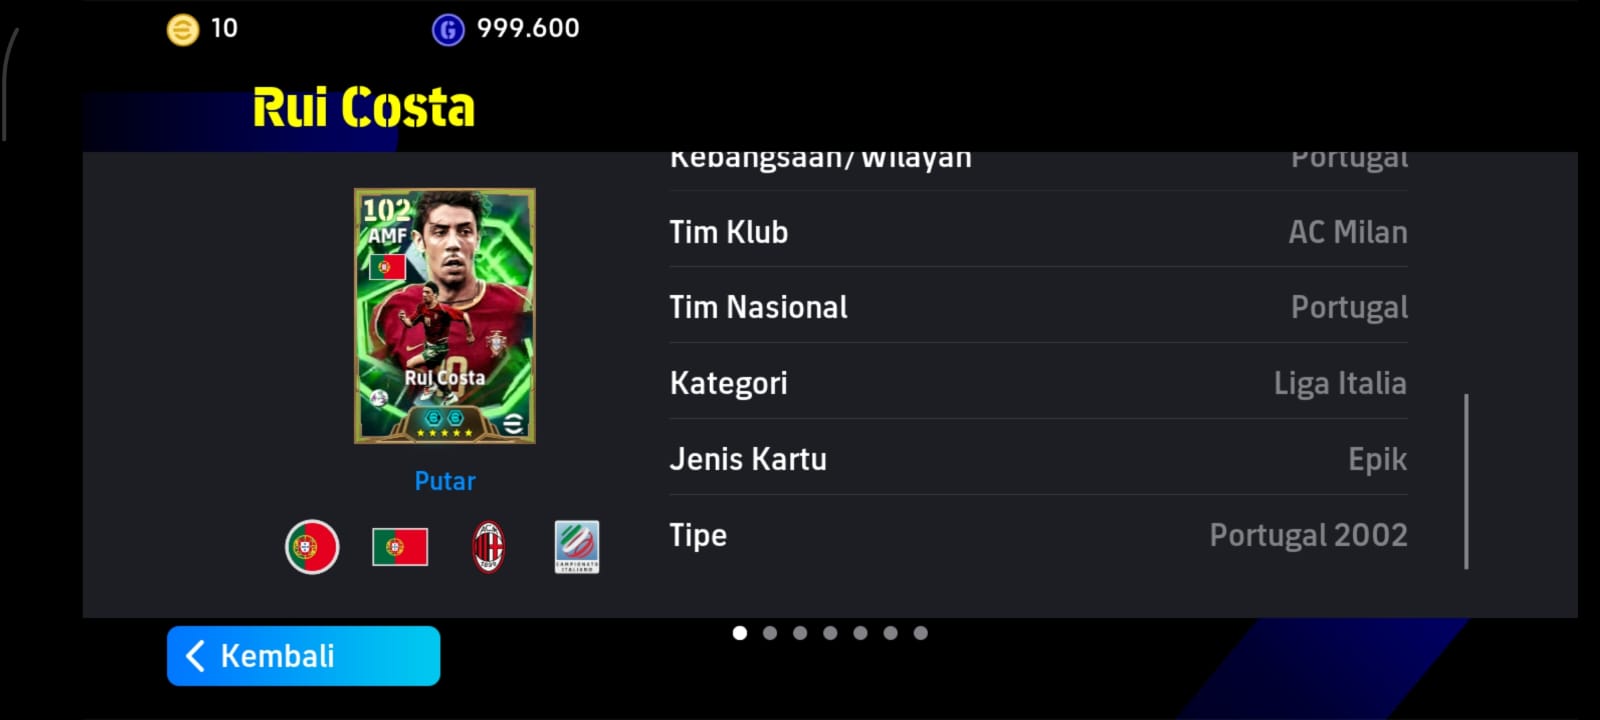Screen dimensions: 1600x720
Task: Go back with the Kembali button
Action: 303,656
